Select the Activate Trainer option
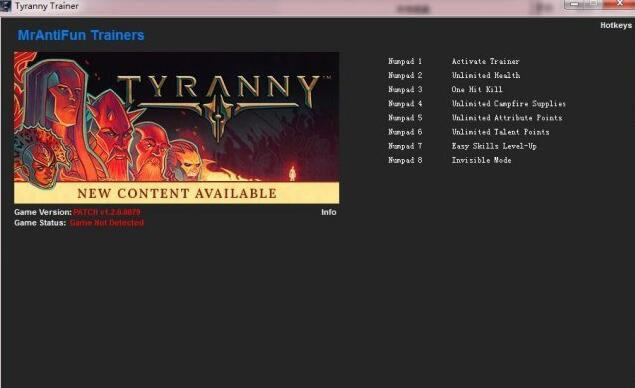635x388 pixels. tap(486, 61)
